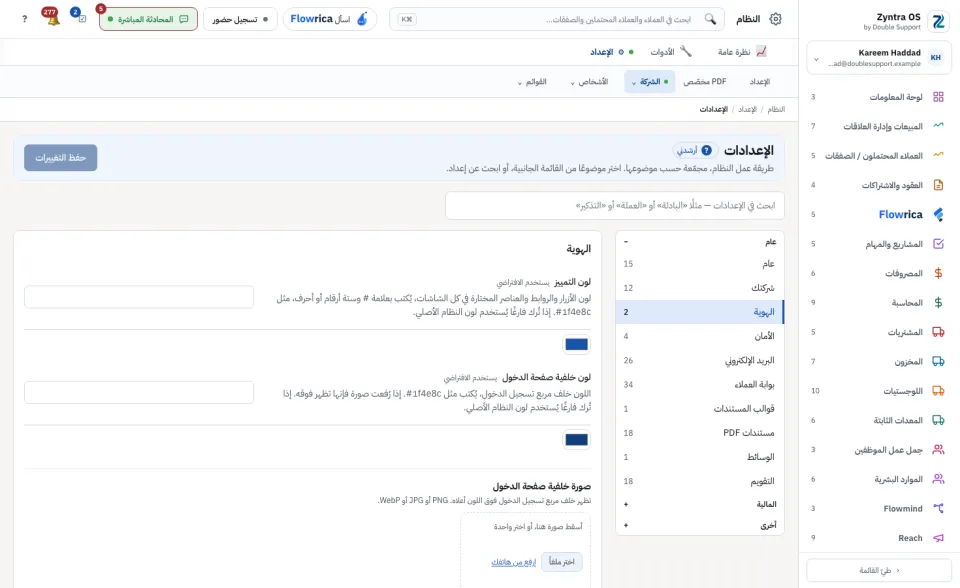Image resolution: width=960 pixels, height=588 pixels.
Task: Click the Zyntra OS logo icon
Action: 938,21
